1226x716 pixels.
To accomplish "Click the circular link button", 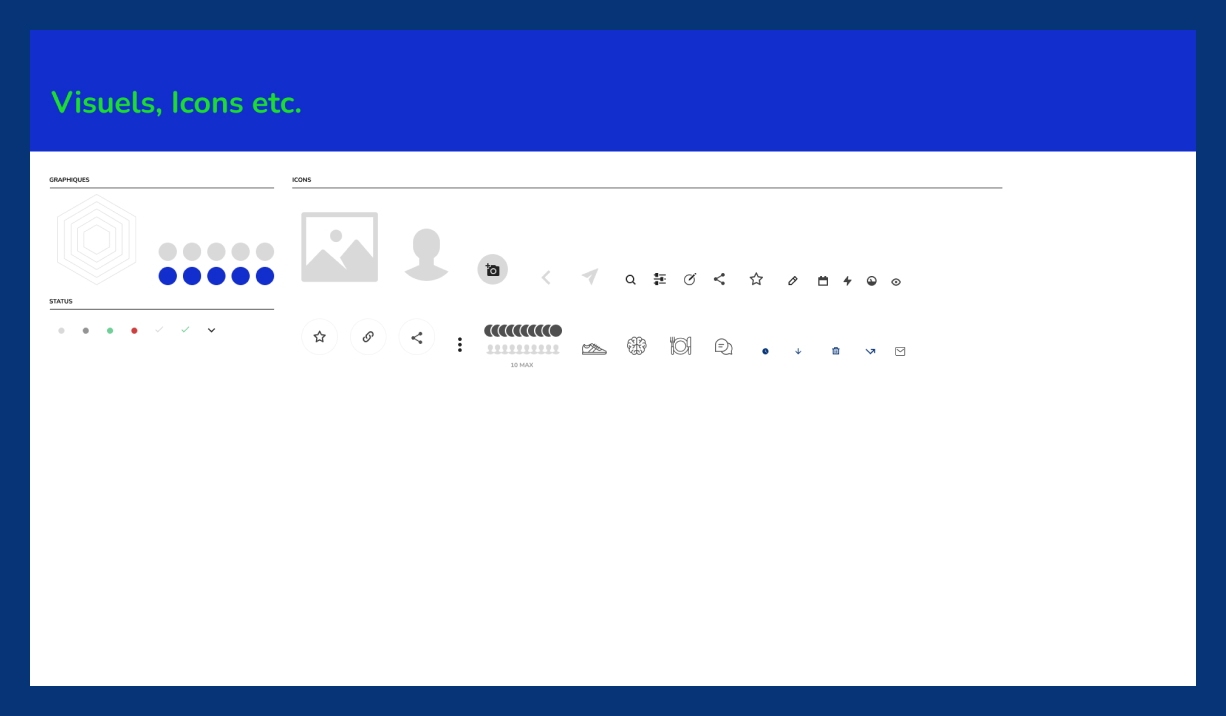I will 368,337.
